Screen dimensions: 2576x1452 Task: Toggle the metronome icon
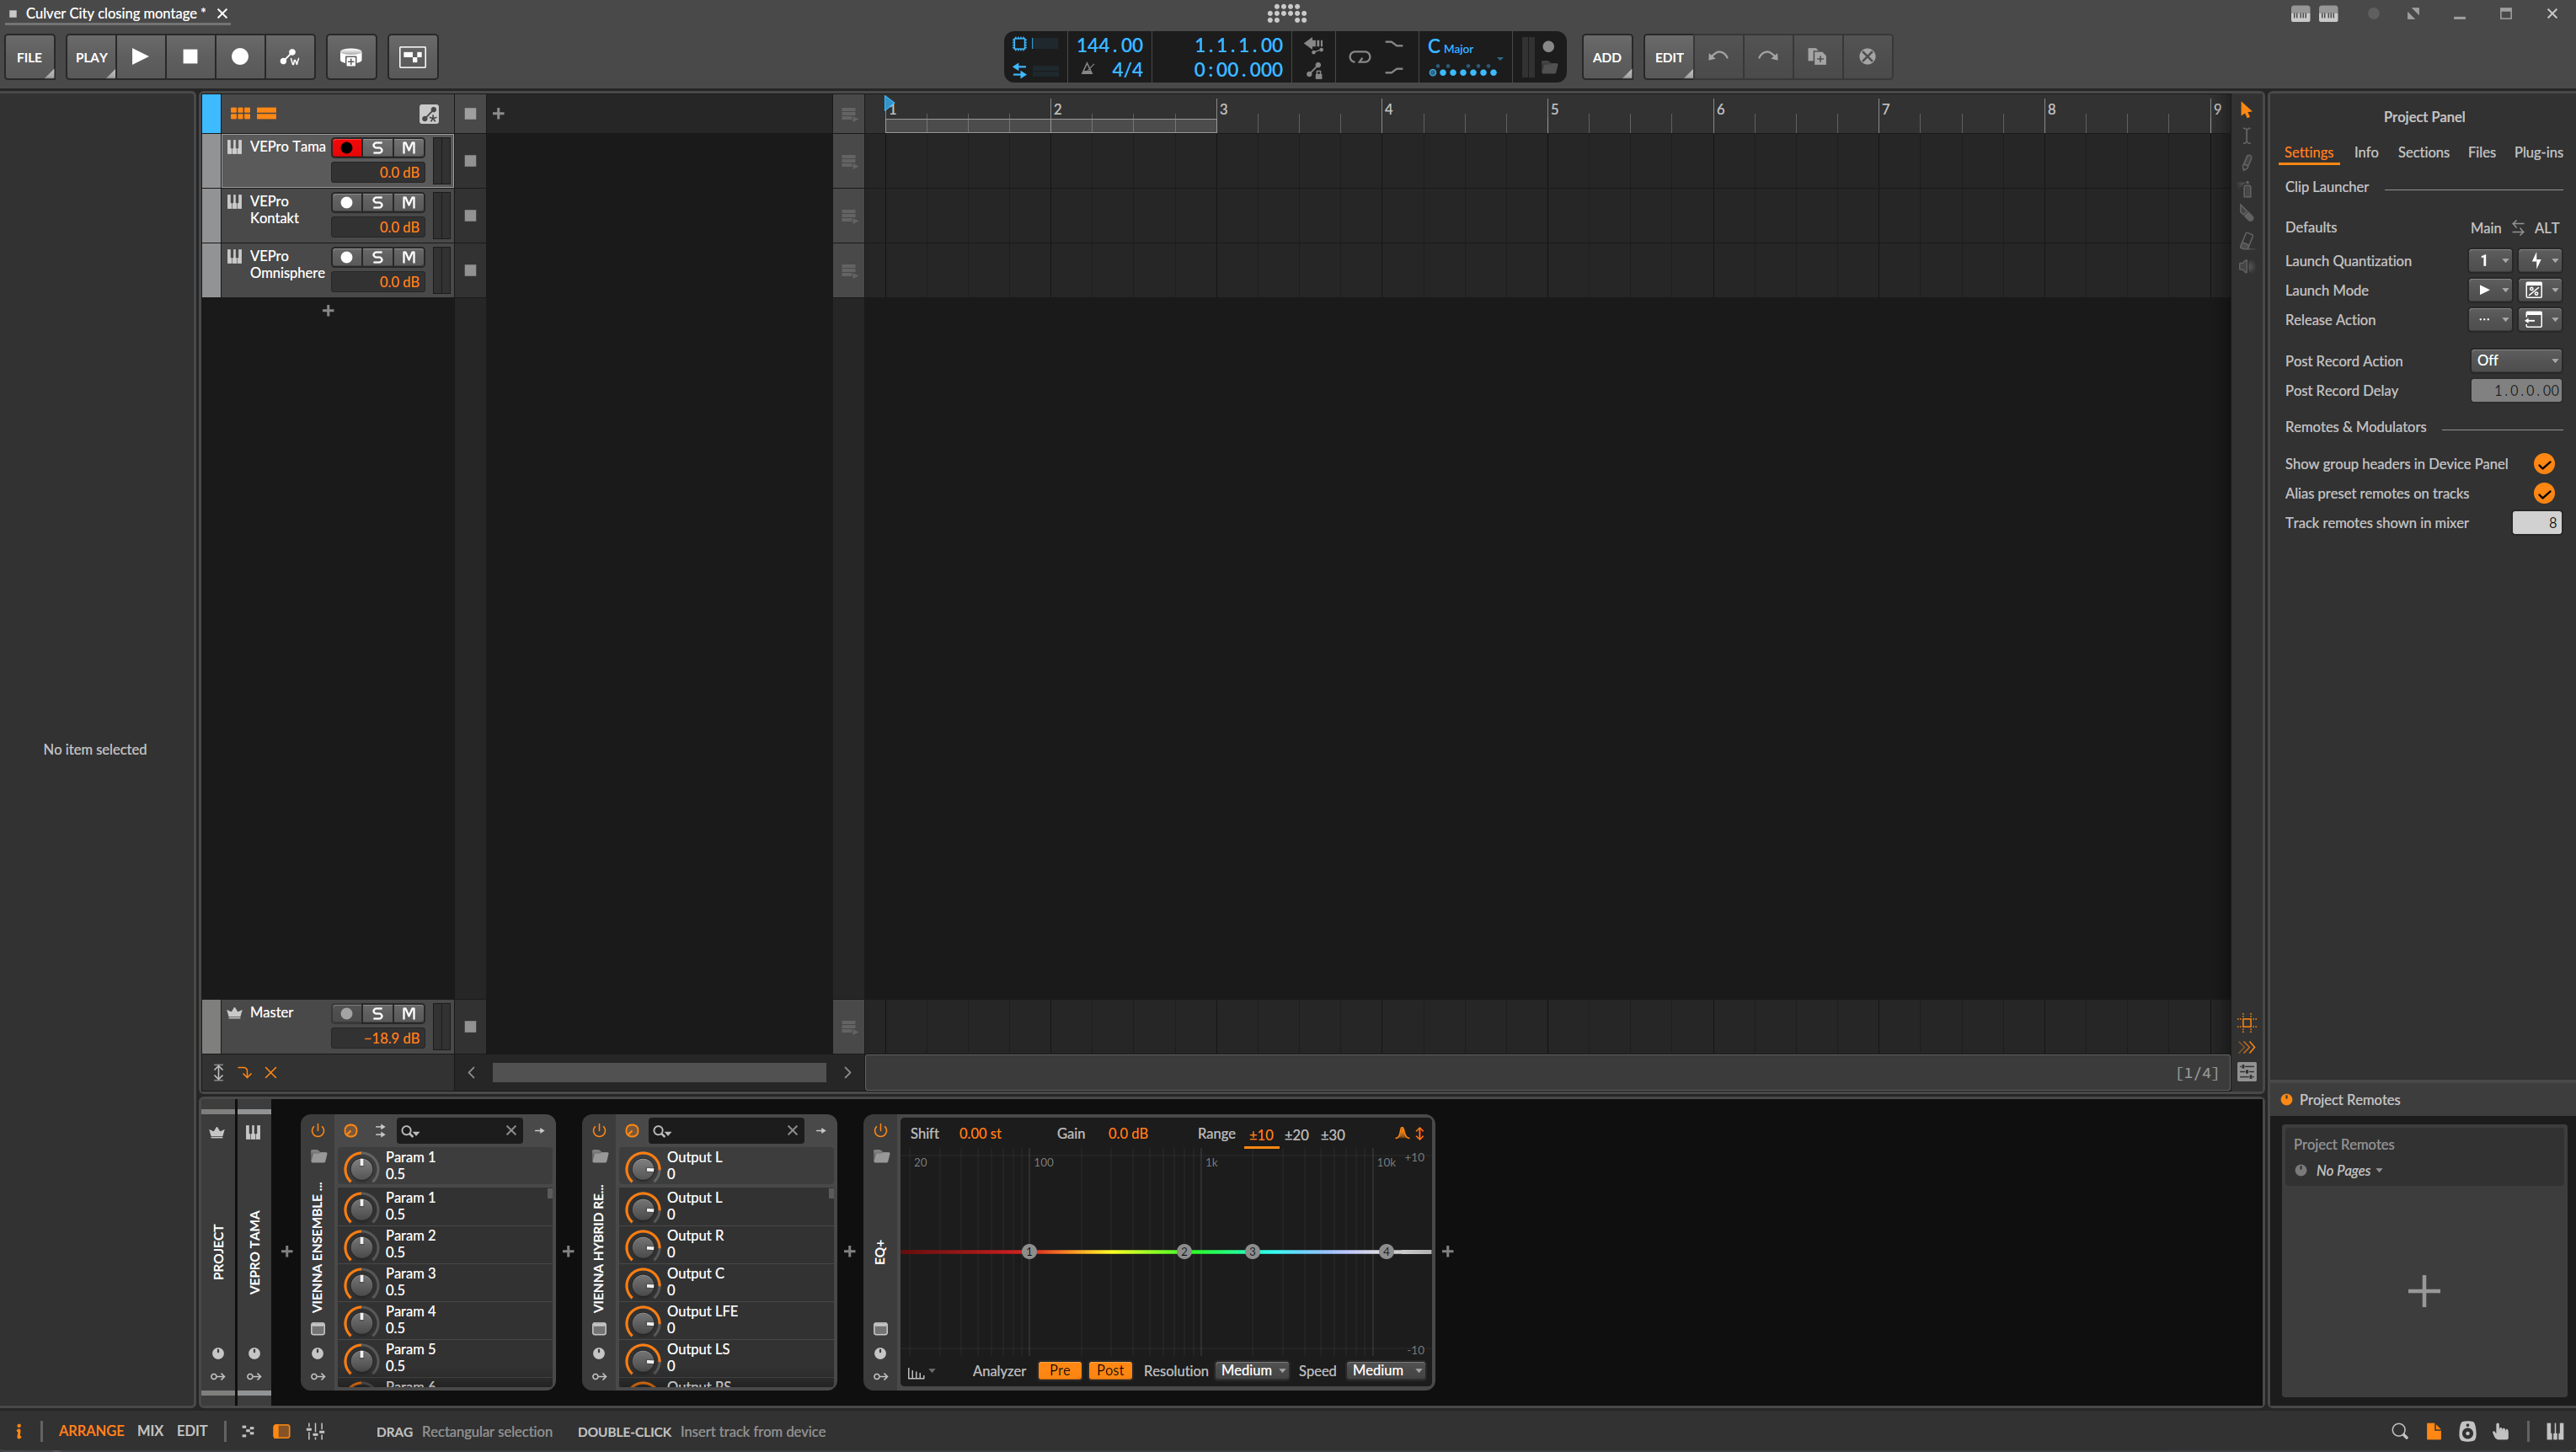pos(1087,70)
